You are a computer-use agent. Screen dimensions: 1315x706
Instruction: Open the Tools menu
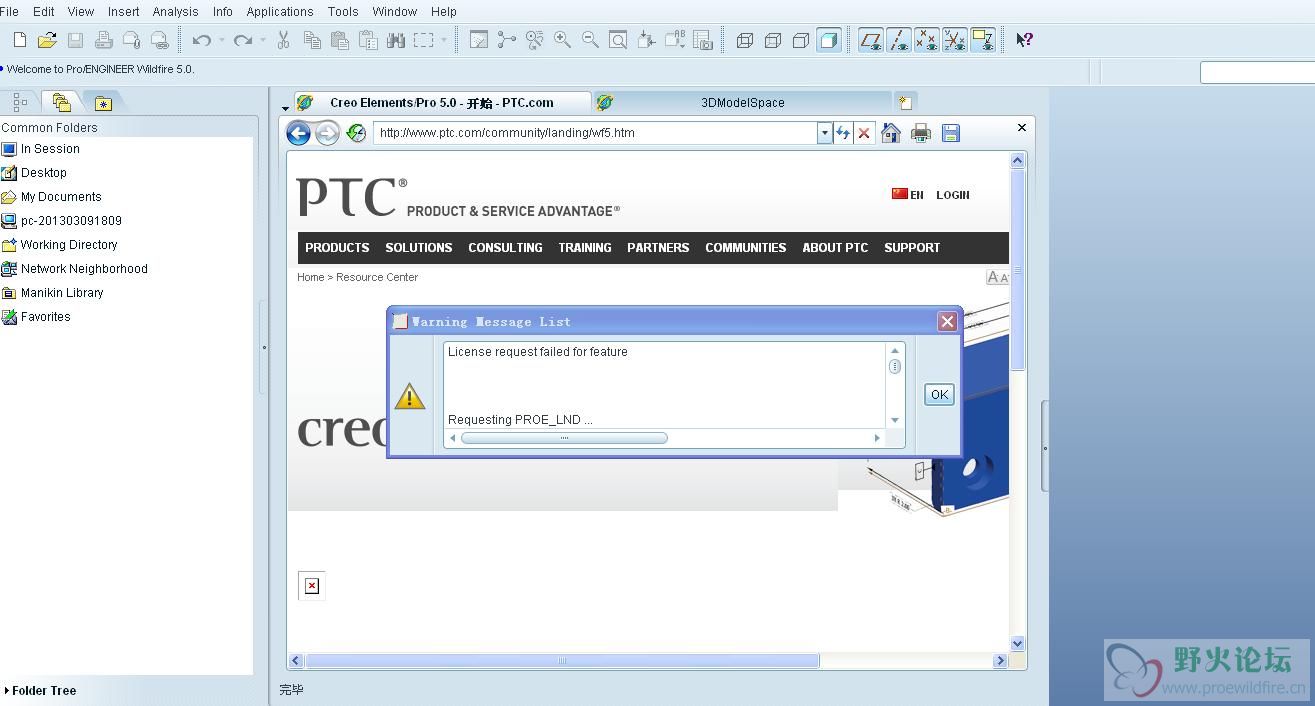coord(343,12)
